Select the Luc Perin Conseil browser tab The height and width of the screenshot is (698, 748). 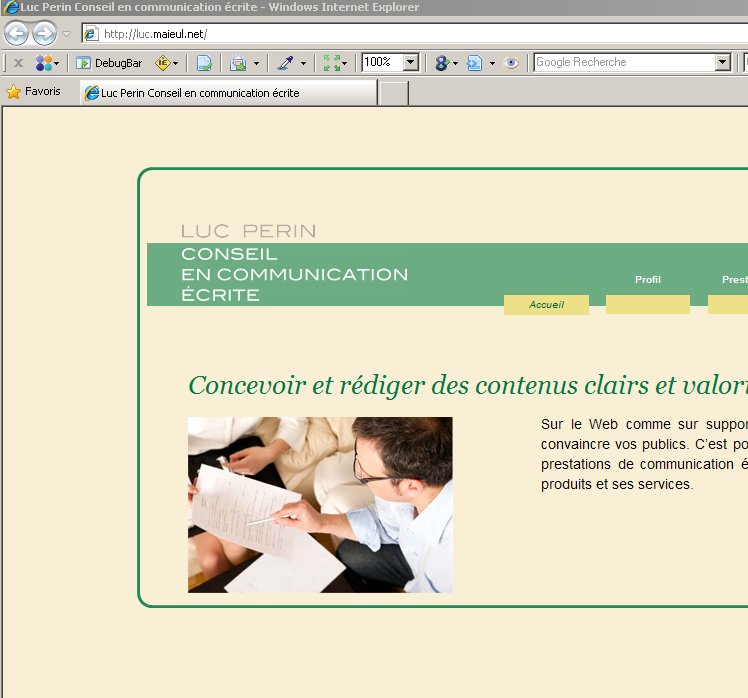pyautogui.click(x=229, y=93)
